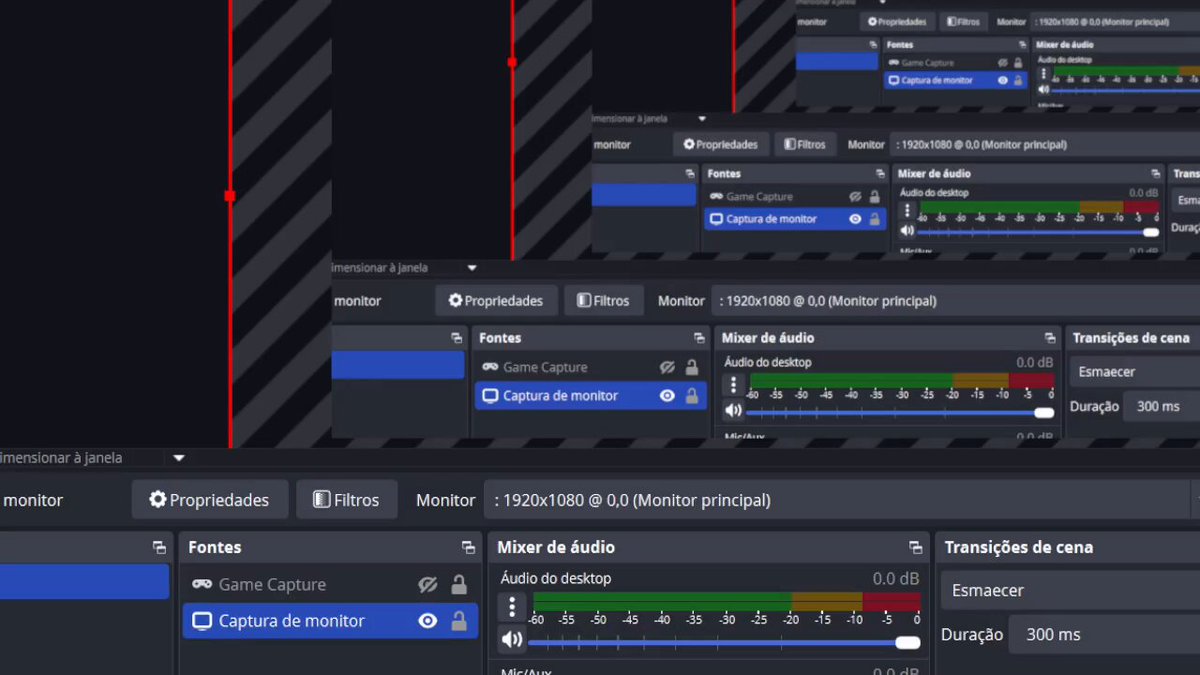Click the main Áudio do desktop volume slider handle

[908, 643]
